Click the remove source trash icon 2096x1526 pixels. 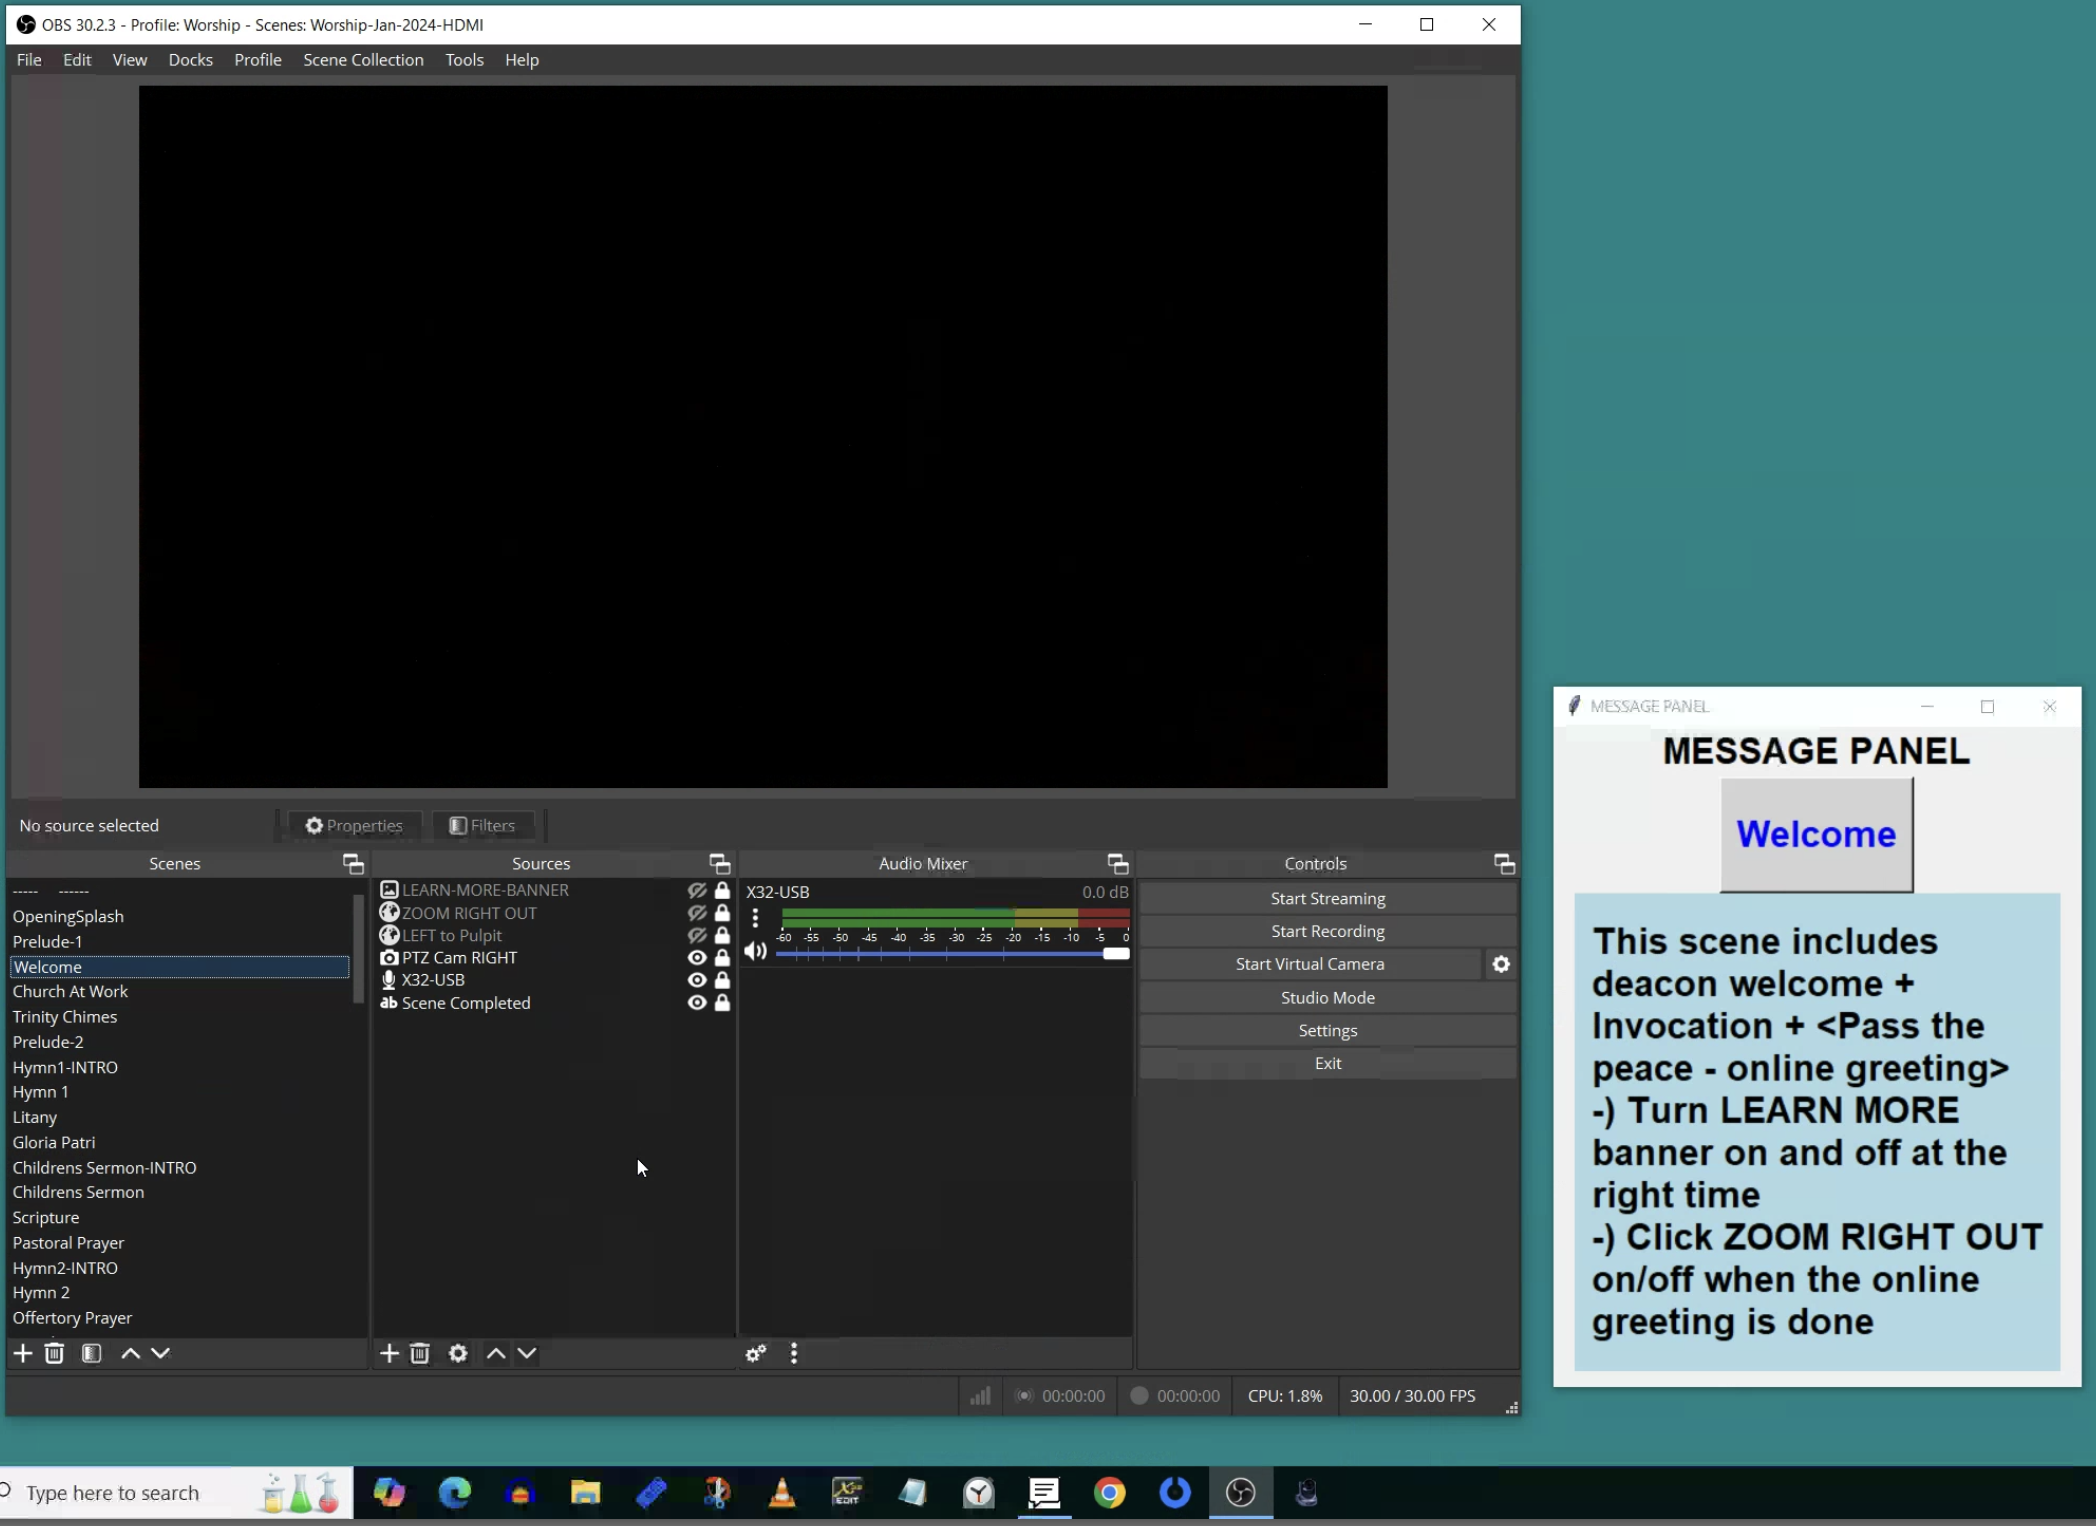420,1353
